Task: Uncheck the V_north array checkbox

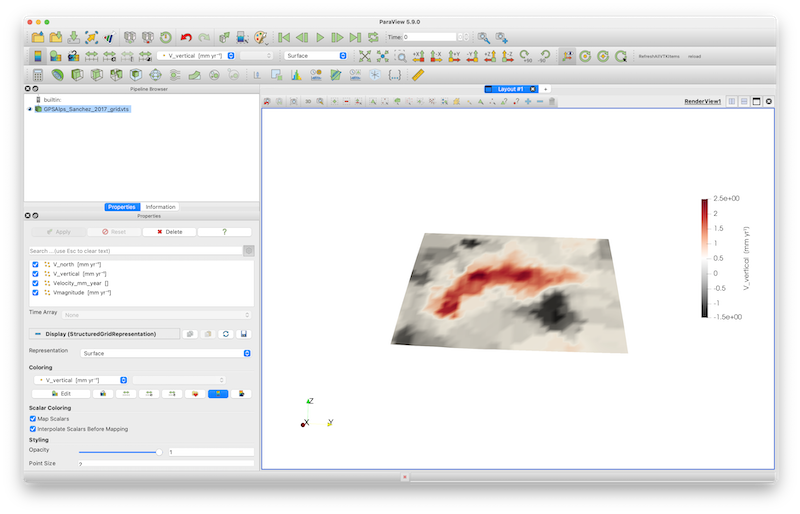Action: [36, 264]
